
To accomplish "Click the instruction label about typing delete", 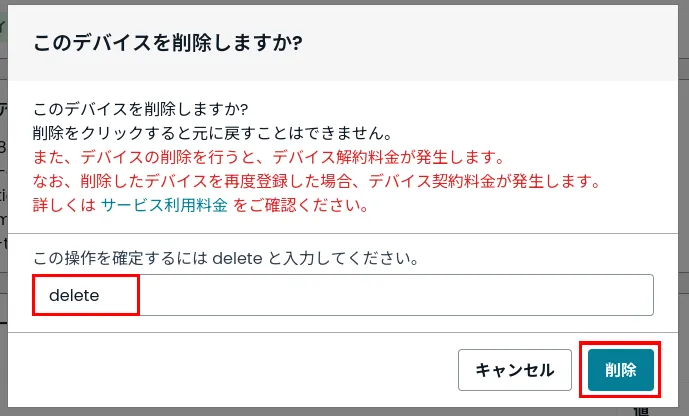I will [x=225, y=258].
